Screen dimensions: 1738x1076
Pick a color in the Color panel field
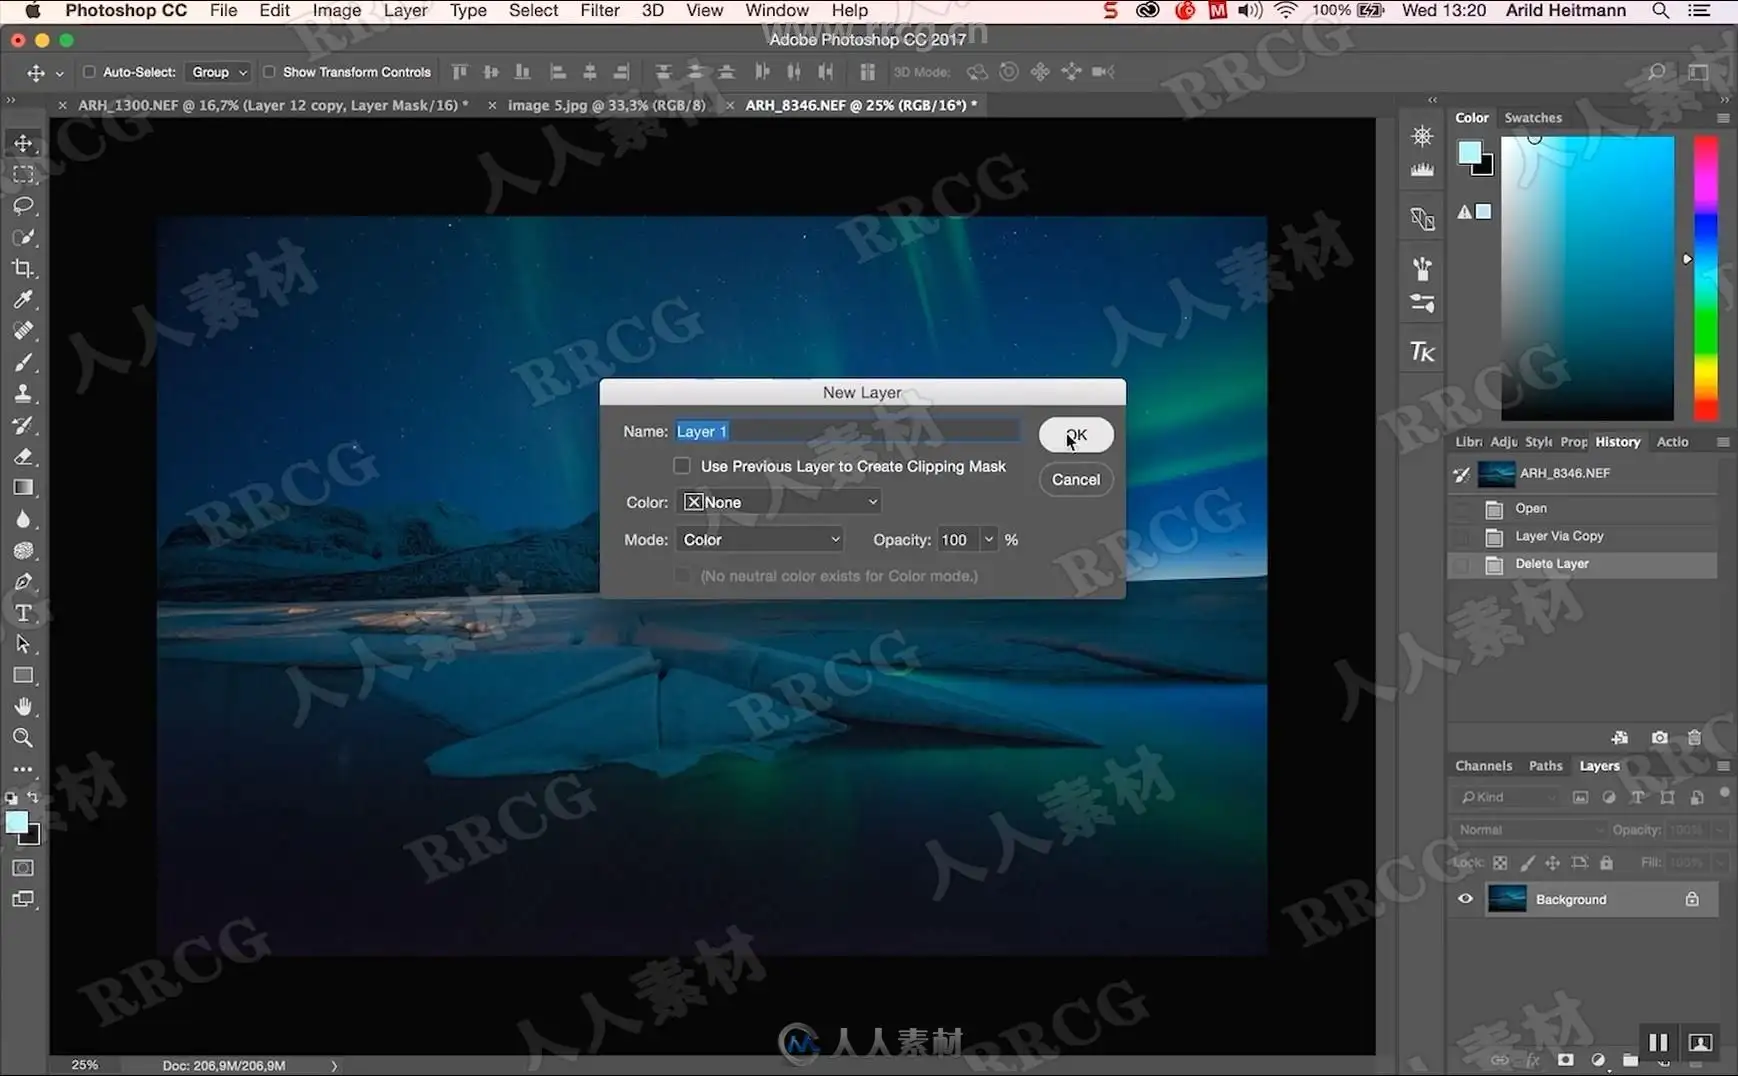[1587, 278]
